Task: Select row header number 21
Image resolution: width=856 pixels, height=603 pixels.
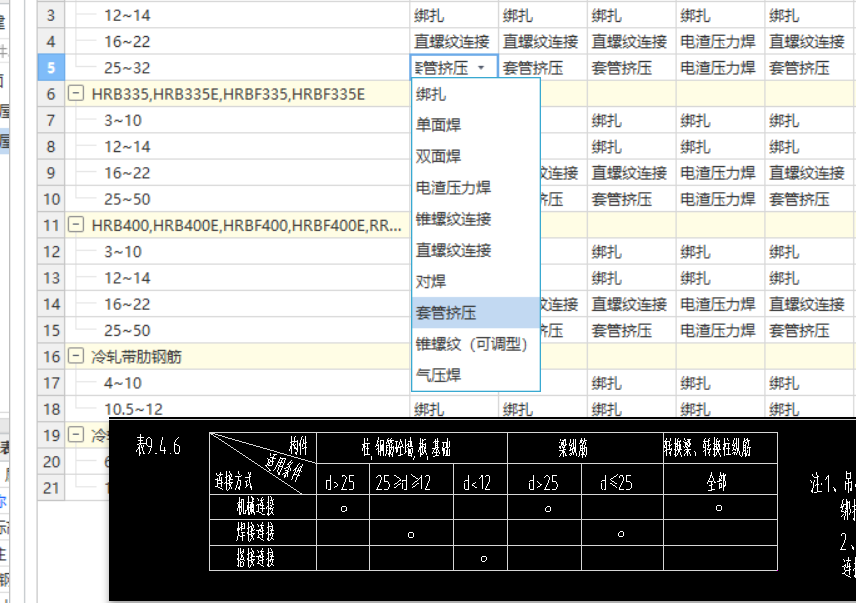Action: click(51, 488)
